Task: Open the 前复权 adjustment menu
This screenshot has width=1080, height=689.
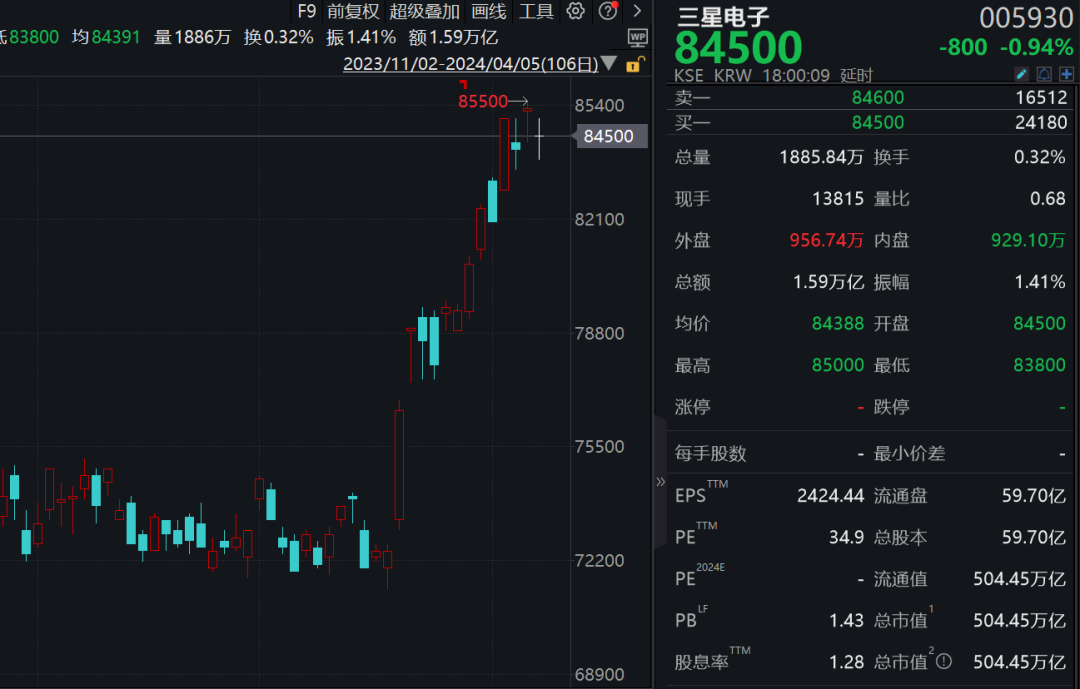Action: pos(353,11)
